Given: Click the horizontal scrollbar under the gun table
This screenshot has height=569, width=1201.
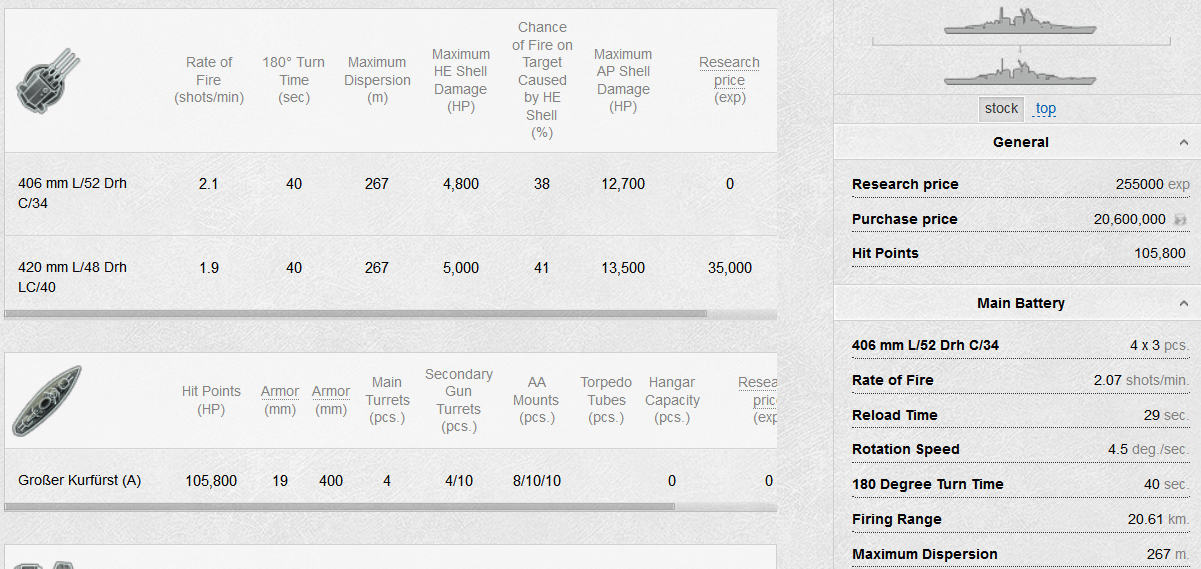Looking at the screenshot, I should [x=355, y=314].
